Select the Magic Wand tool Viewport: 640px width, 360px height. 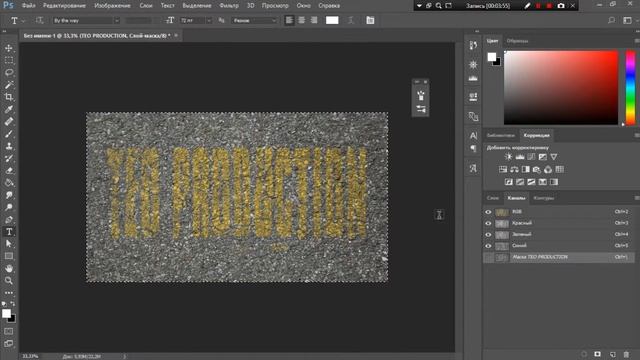coord(9,85)
